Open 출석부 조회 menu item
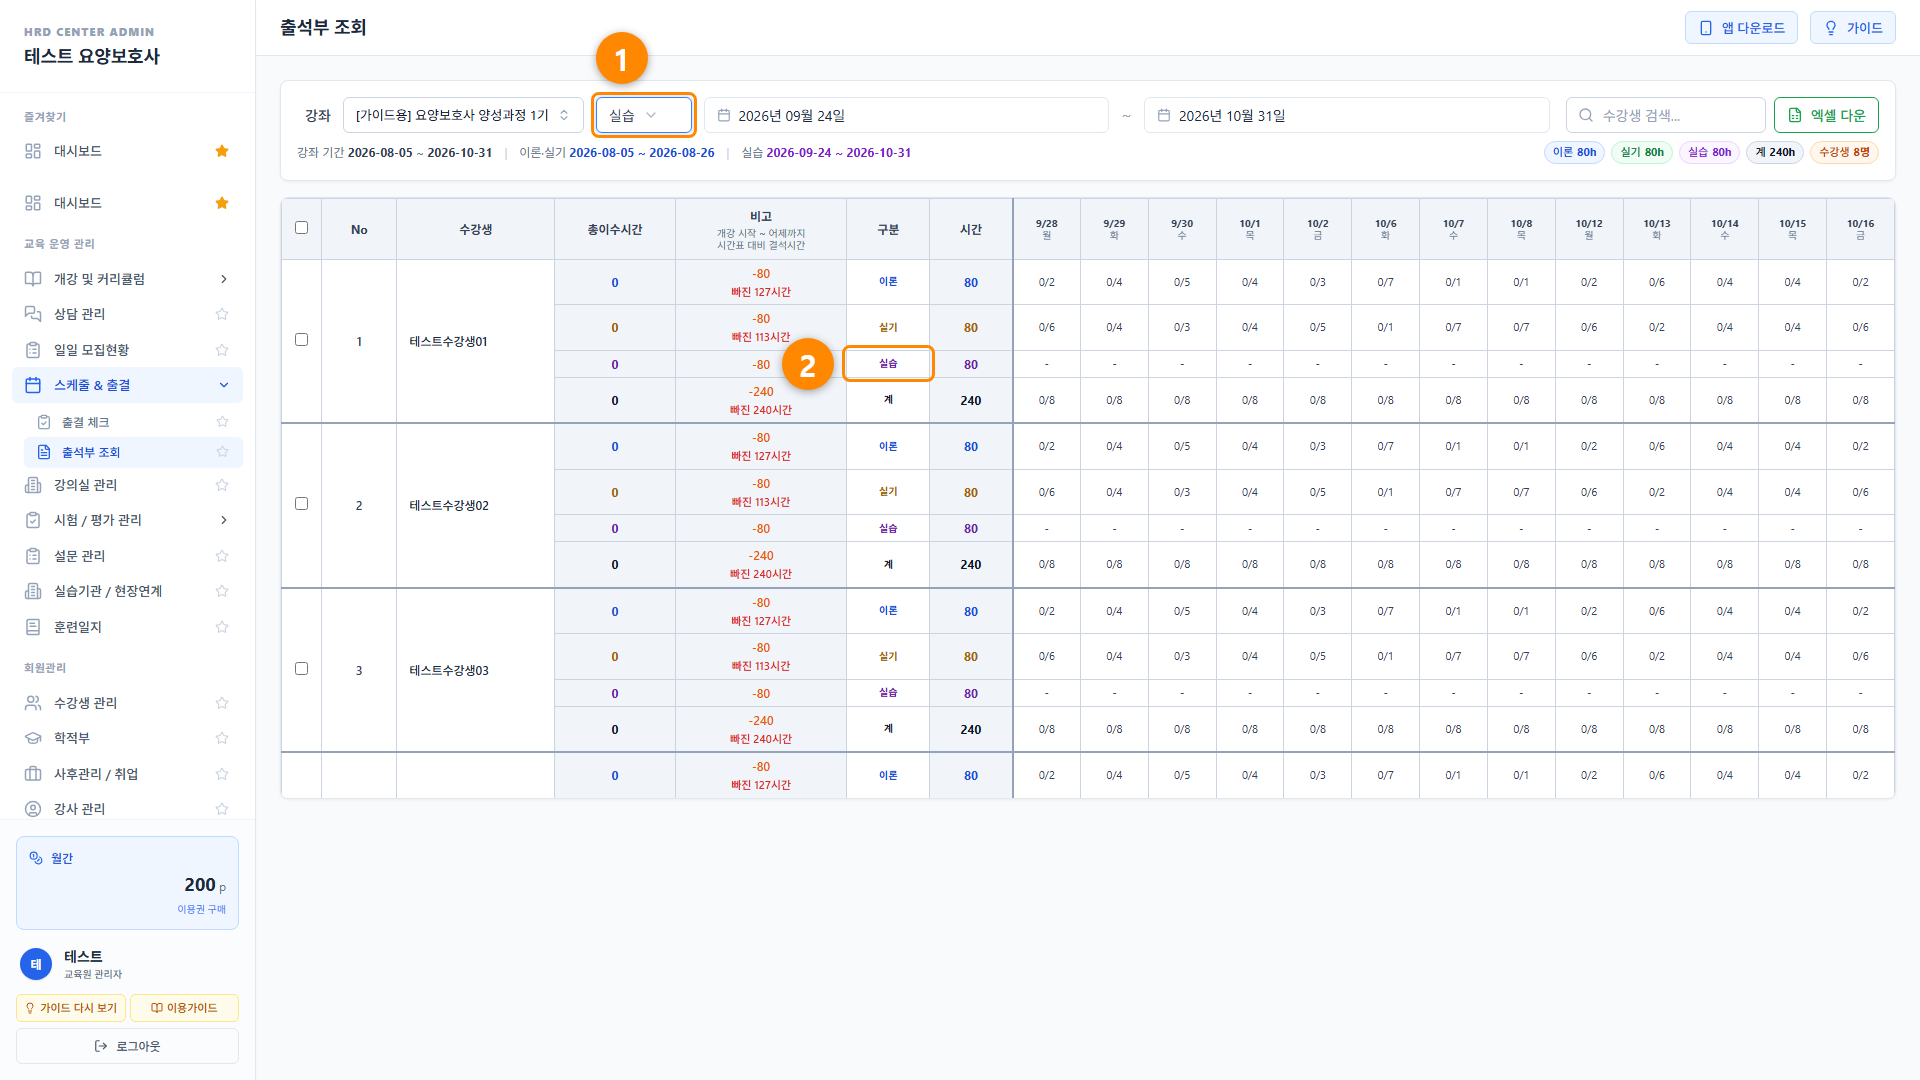Image resolution: width=1920 pixels, height=1080 pixels. click(x=133, y=452)
